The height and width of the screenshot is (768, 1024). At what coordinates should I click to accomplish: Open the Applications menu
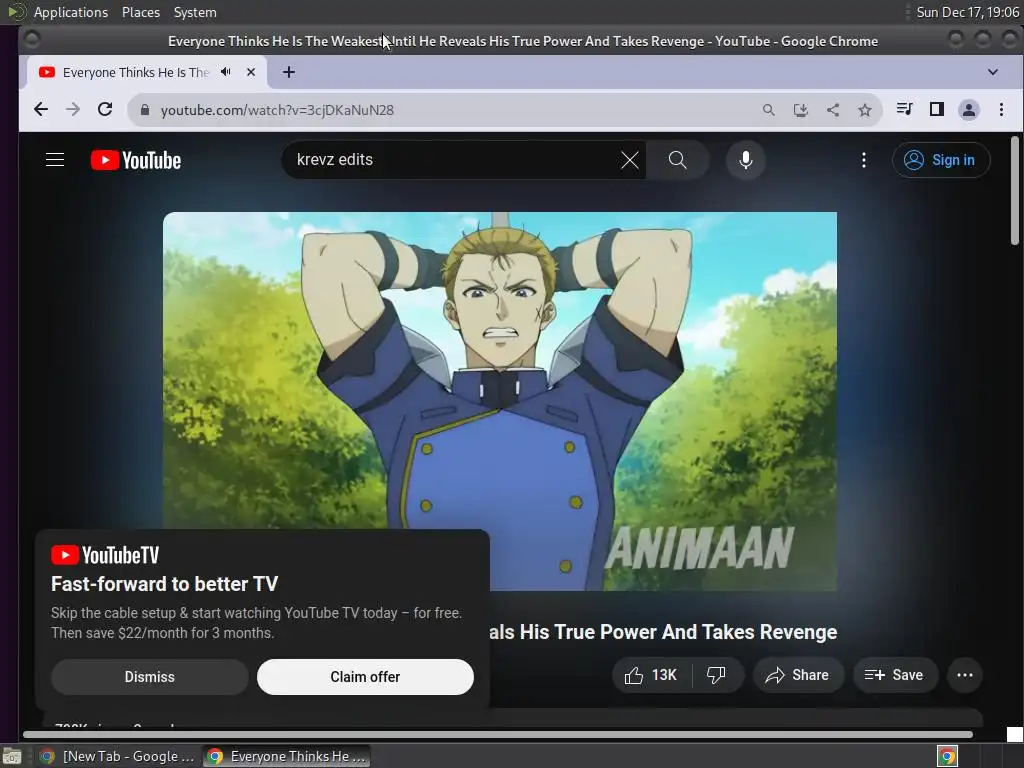pos(71,12)
